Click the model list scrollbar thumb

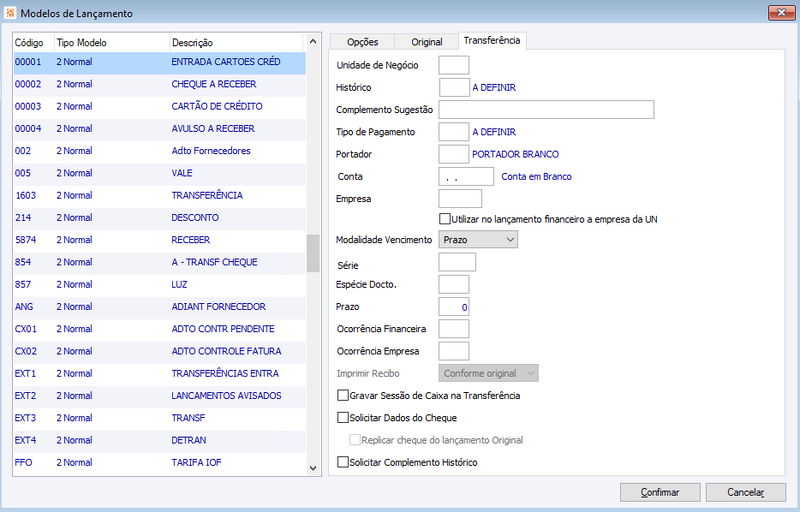click(x=313, y=253)
